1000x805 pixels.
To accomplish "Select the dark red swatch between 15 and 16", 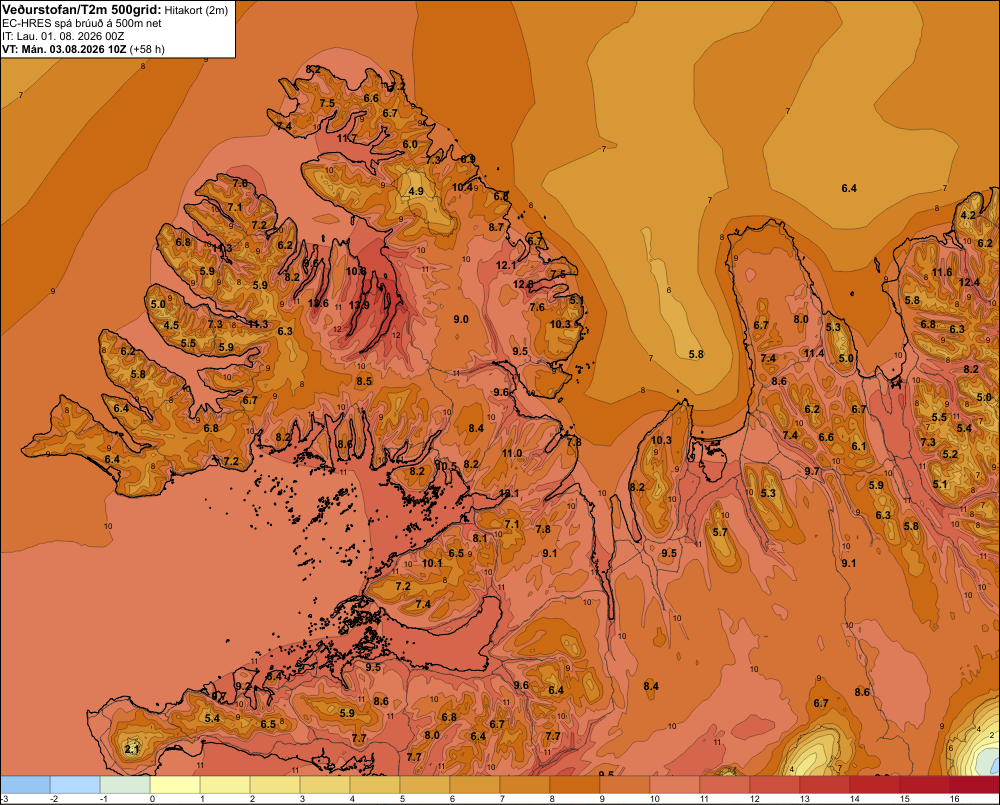I will tap(925, 785).
